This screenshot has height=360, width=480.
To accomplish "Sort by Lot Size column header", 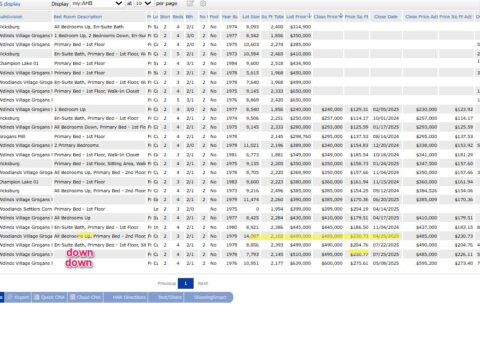I will pyautogui.click(x=251, y=17).
